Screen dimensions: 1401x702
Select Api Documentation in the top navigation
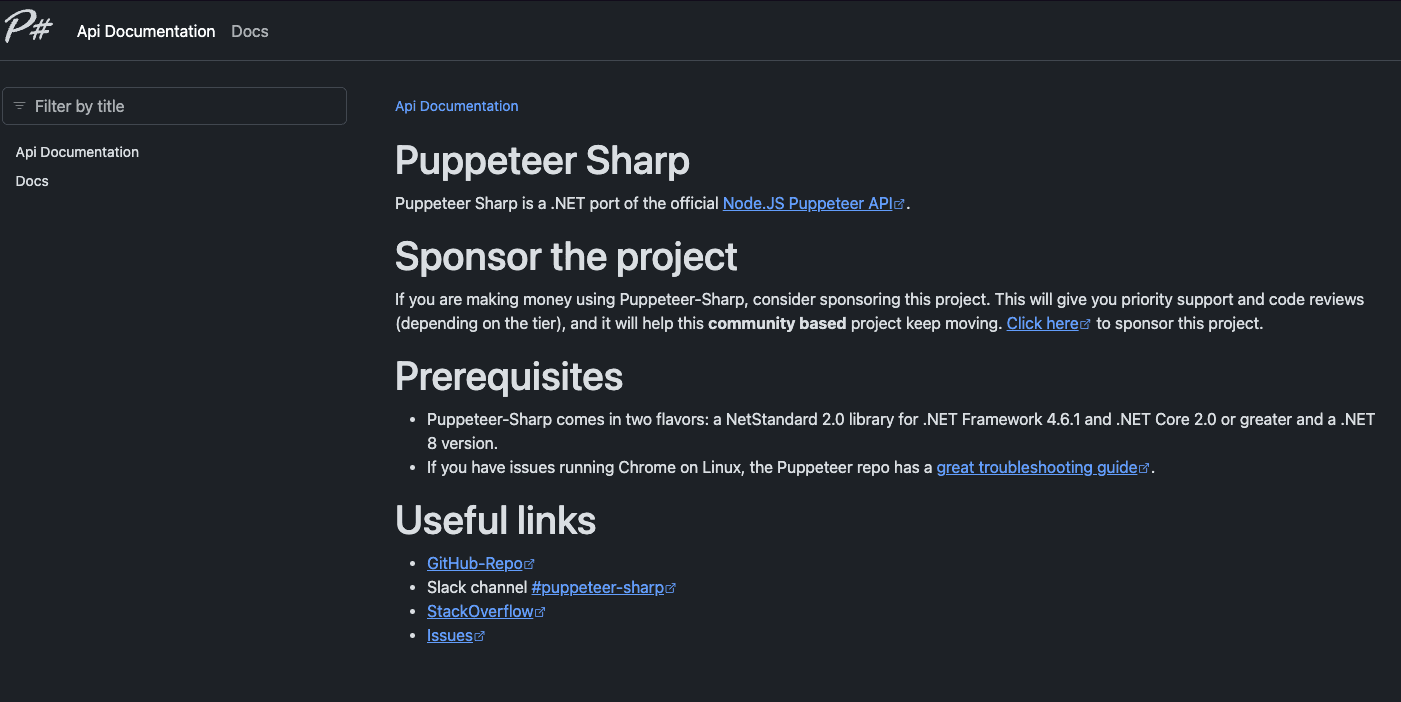145,31
